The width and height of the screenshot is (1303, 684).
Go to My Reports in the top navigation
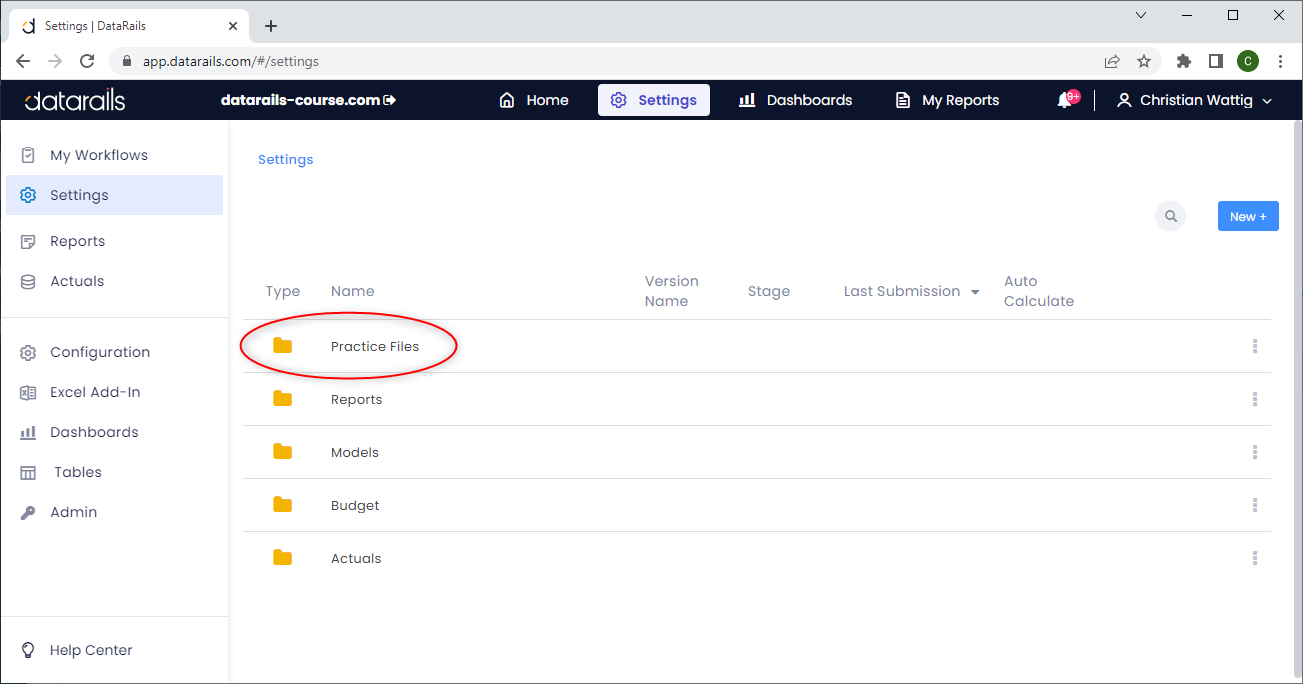pyautogui.click(x=945, y=100)
